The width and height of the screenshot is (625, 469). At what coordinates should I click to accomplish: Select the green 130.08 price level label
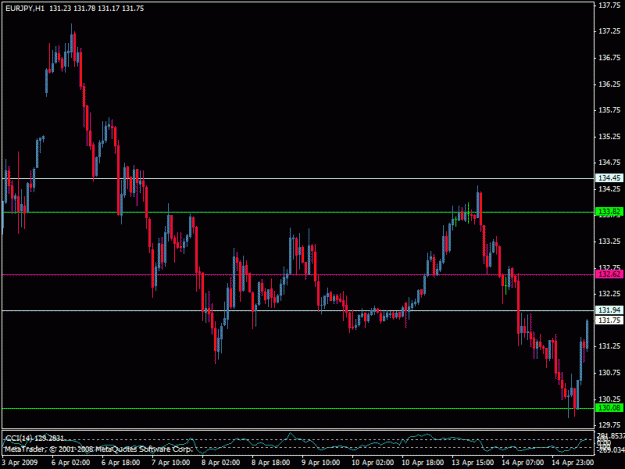tap(609, 408)
